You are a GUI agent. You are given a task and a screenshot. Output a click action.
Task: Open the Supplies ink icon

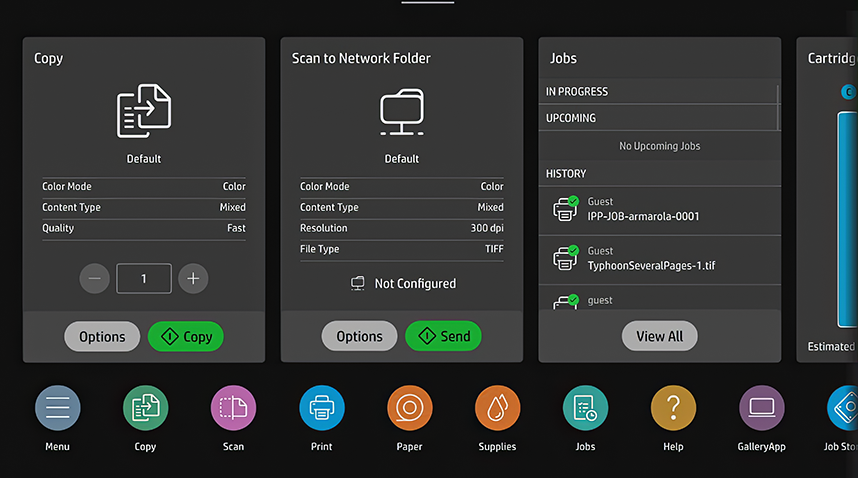click(497, 408)
